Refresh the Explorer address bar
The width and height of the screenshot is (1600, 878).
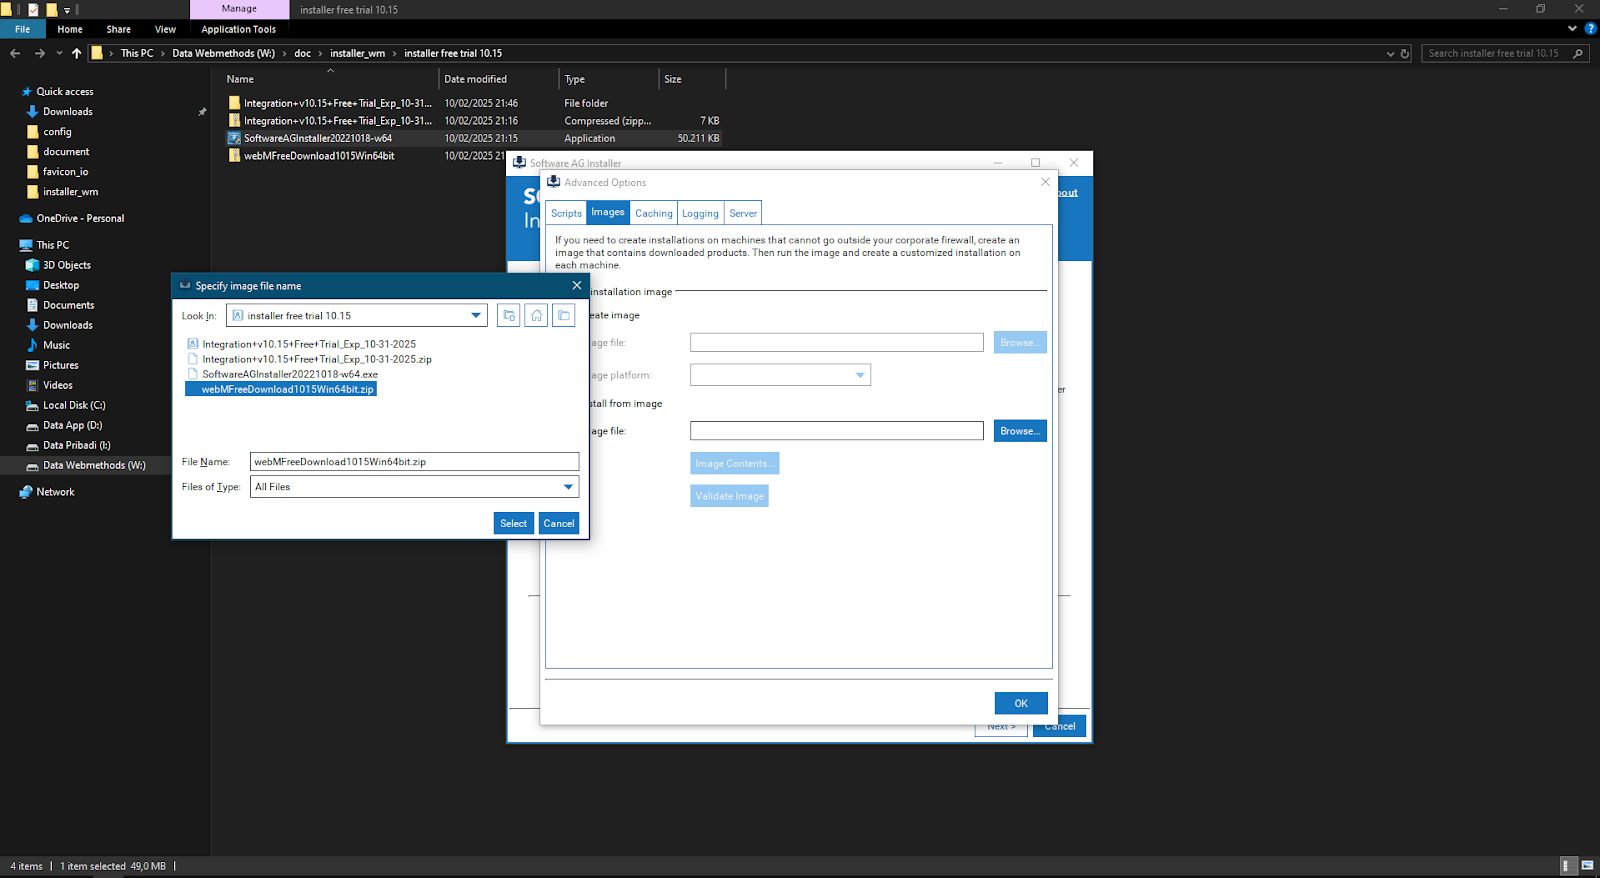[1405, 53]
